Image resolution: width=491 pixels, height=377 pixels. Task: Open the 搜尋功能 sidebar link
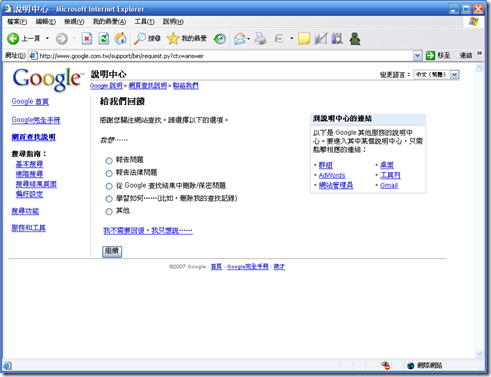tap(25, 211)
